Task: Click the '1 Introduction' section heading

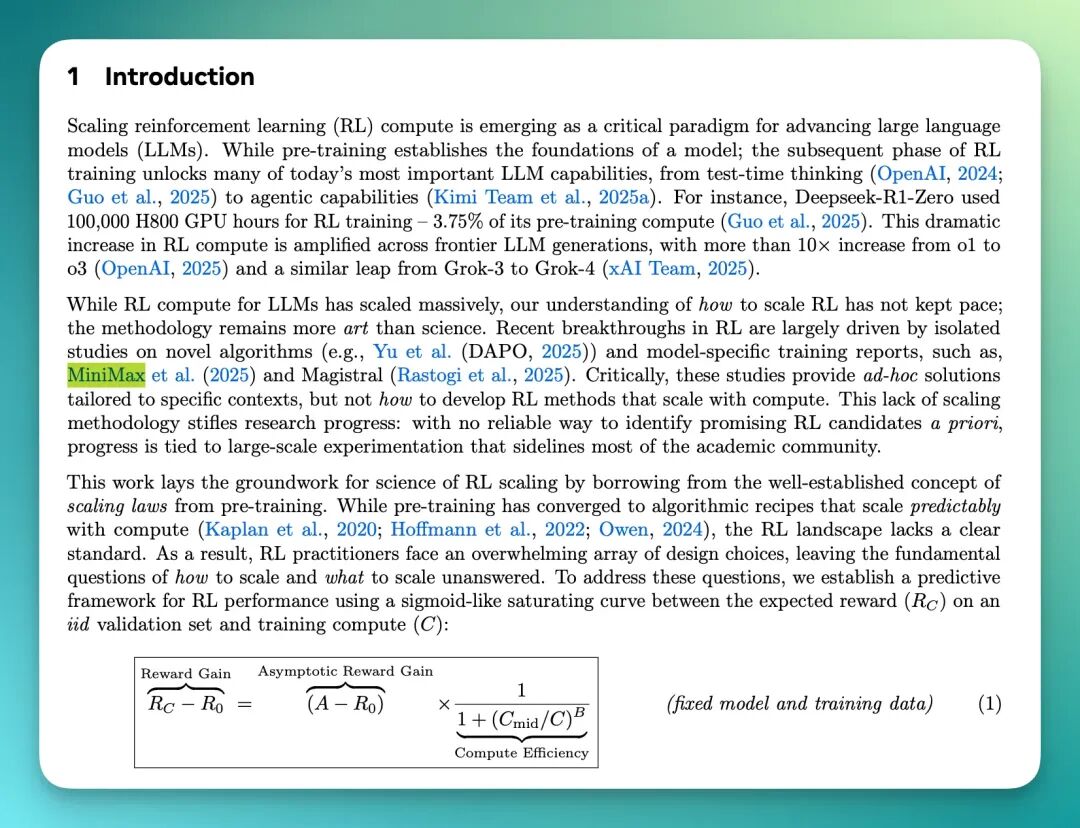Action: [160, 77]
